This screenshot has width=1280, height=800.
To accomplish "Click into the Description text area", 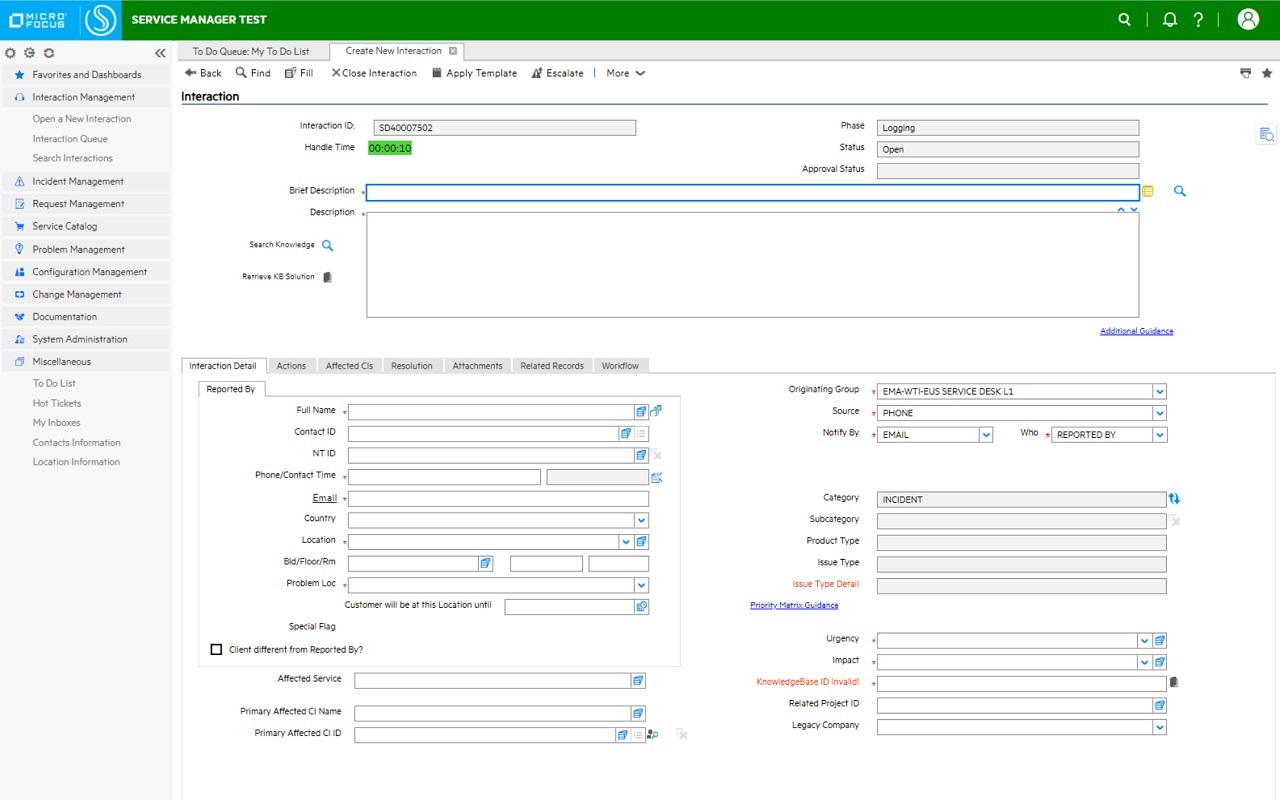I will pos(753,265).
